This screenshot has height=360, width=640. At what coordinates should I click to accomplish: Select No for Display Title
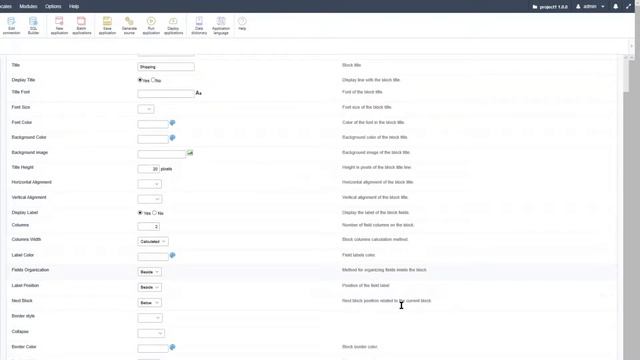(x=153, y=80)
